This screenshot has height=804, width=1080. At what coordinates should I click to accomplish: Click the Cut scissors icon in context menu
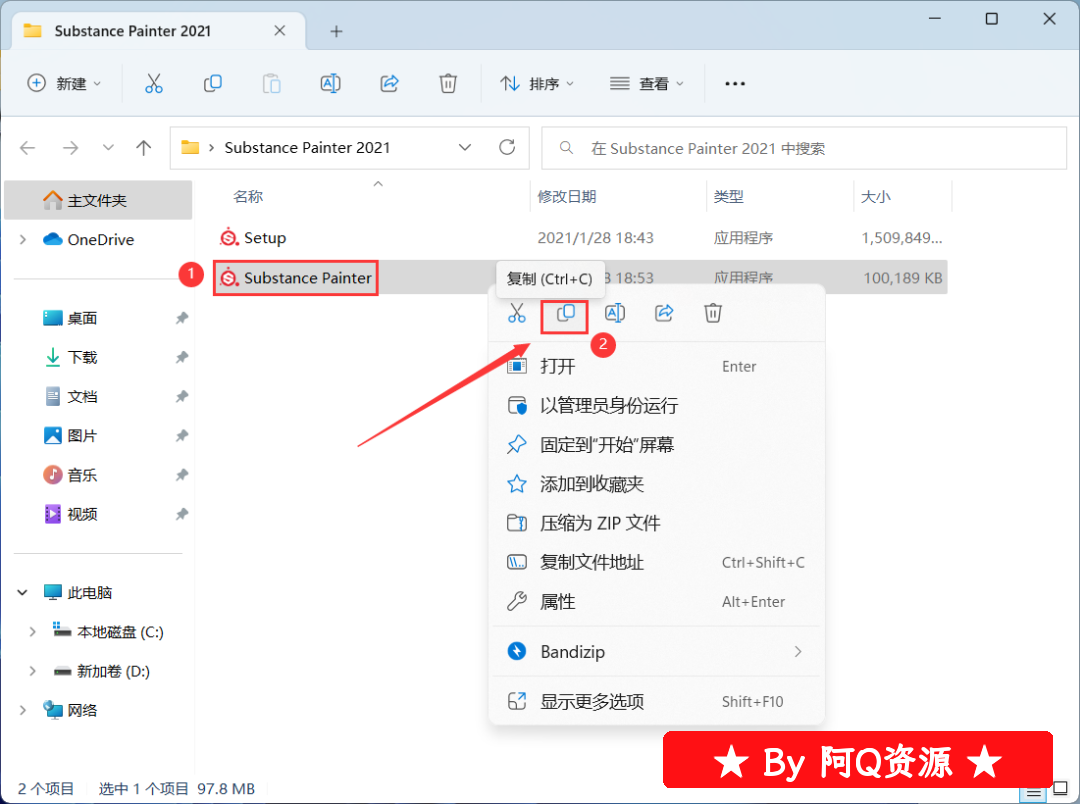pyautogui.click(x=516, y=313)
